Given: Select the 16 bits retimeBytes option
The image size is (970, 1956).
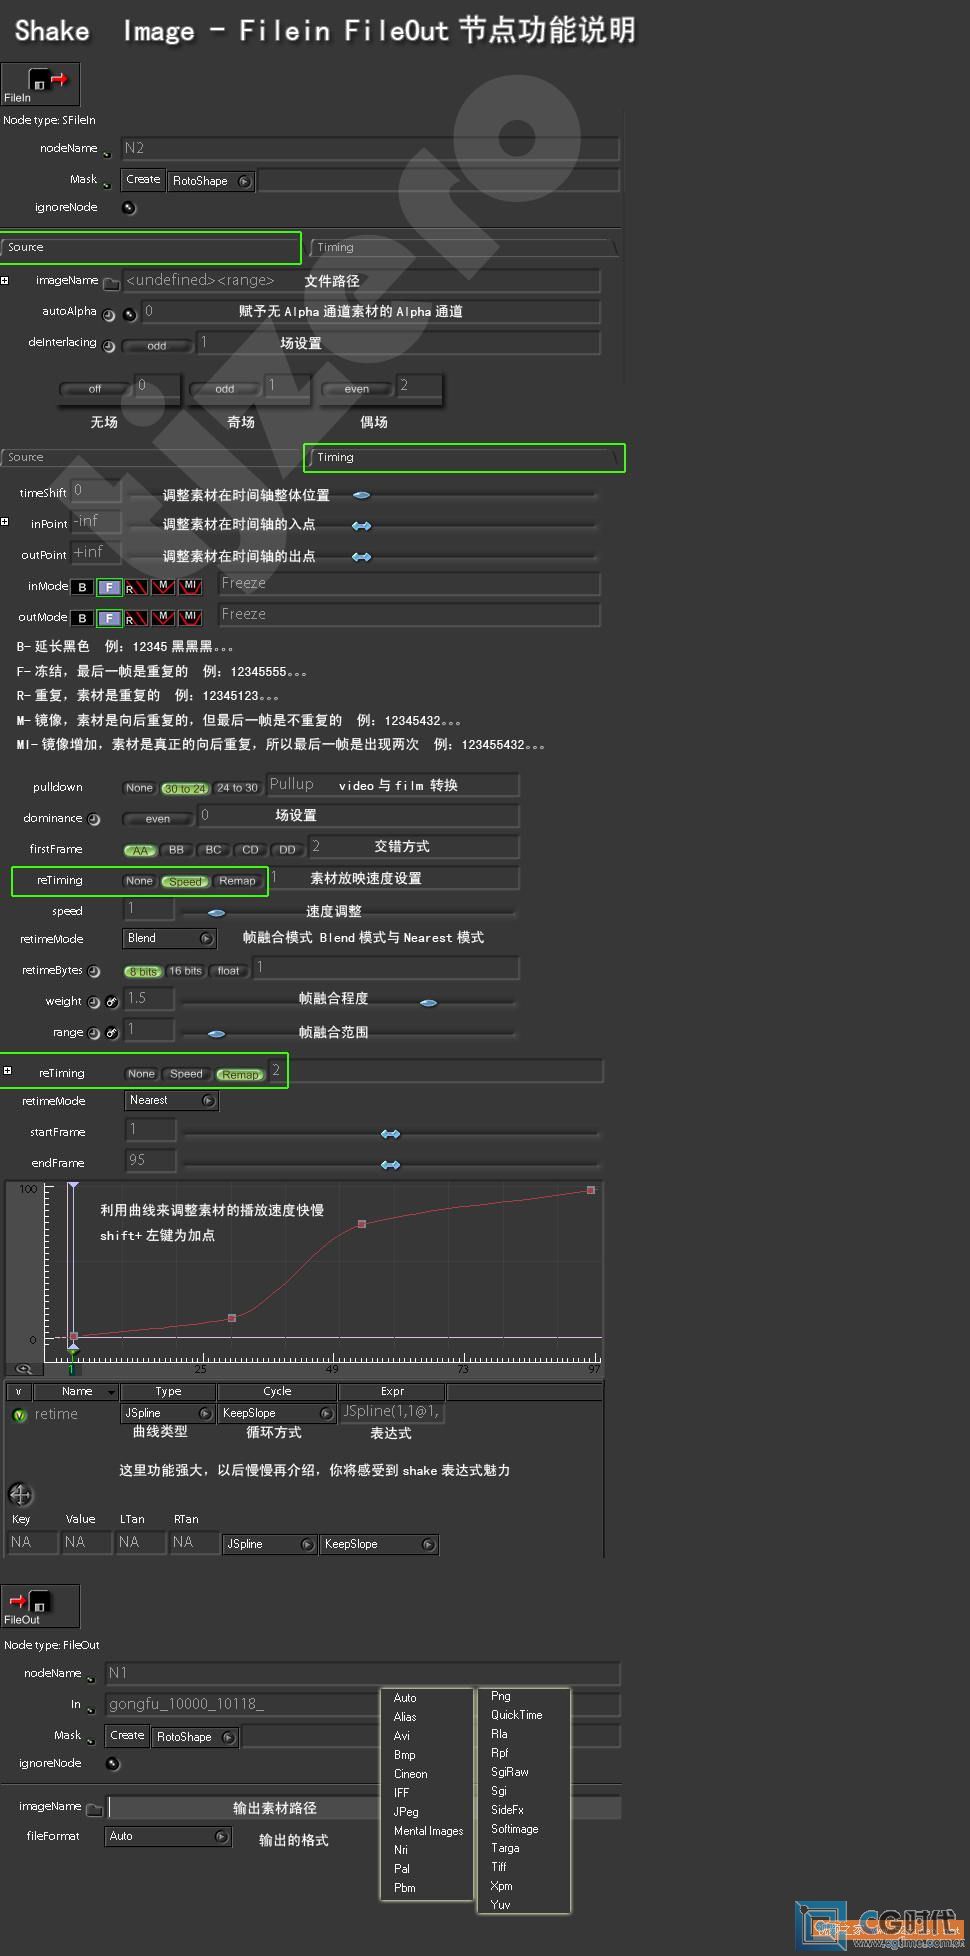Looking at the screenshot, I should coord(185,971).
